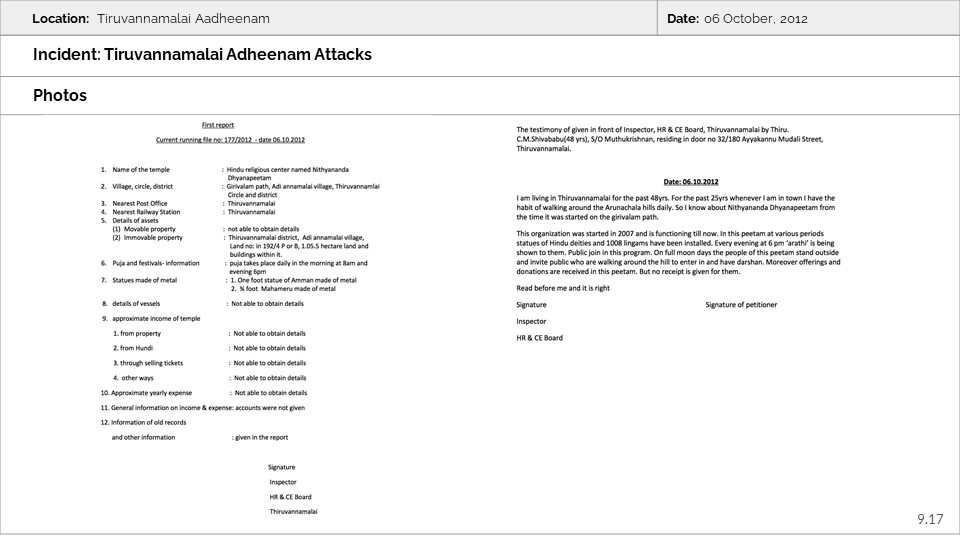Click the 'Signature of petitioner' text
Image resolution: width=960 pixels, height=540 pixels.
pos(741,304)
